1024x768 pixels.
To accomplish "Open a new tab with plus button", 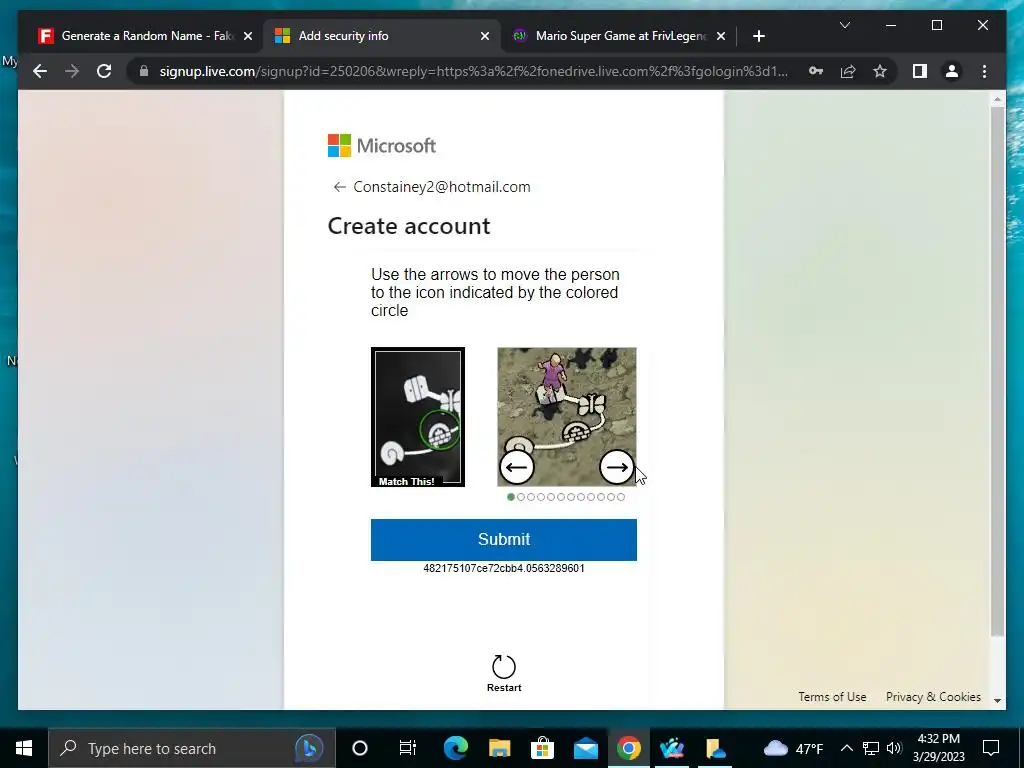I will (x=758, y=36).
